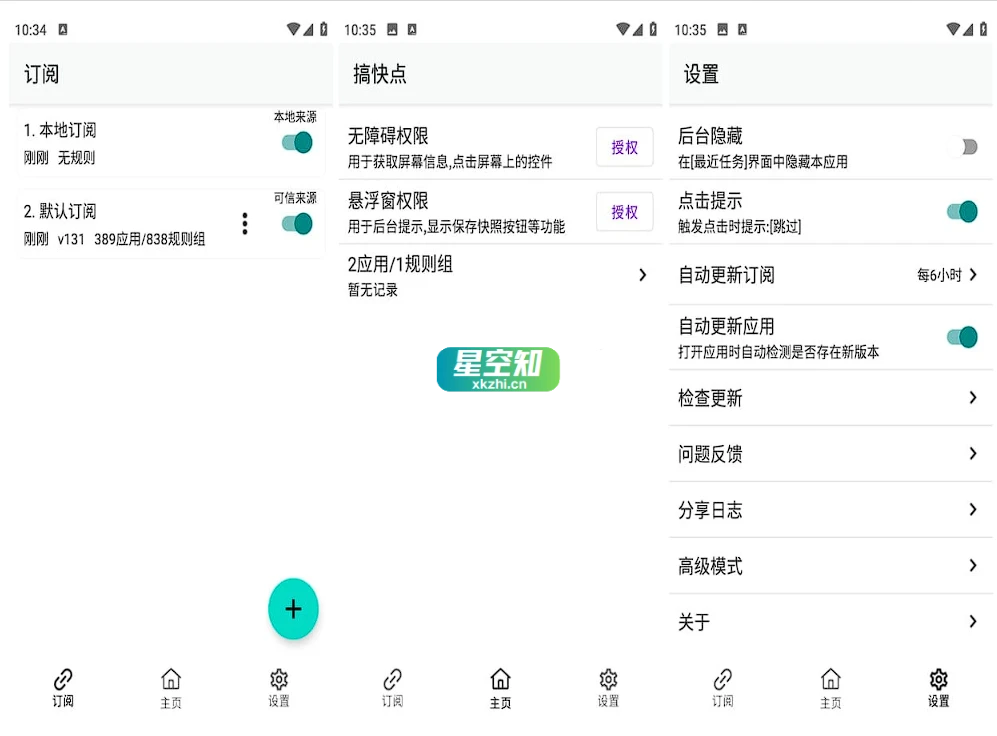997x736 pixels.
Task: Expand the 2应用/1规则组 rule list
Action: tap(498, 274)
